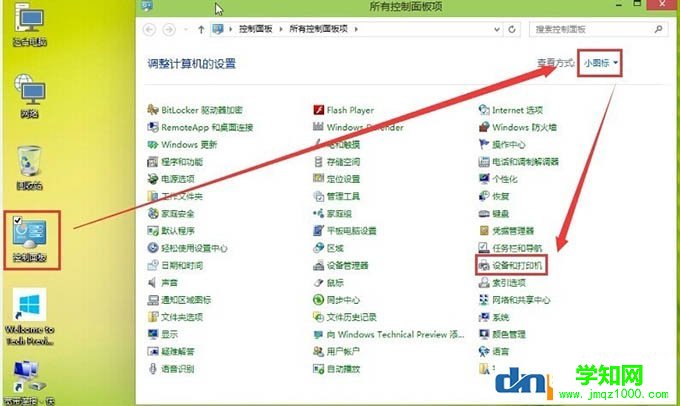This screenshot has height=406, width=680.
Task: Open the 日期和时间 icon
Action: 152,265
